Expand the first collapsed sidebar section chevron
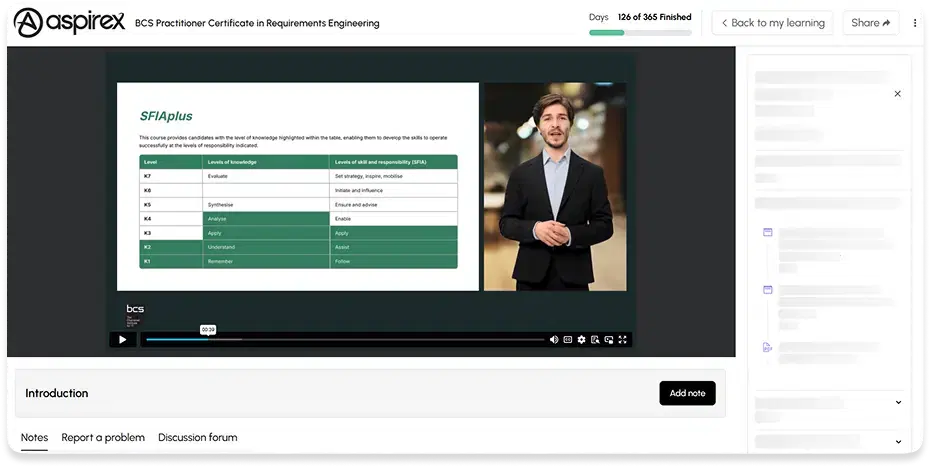Screen dimensions: 931x468 (x=898, y=402)
